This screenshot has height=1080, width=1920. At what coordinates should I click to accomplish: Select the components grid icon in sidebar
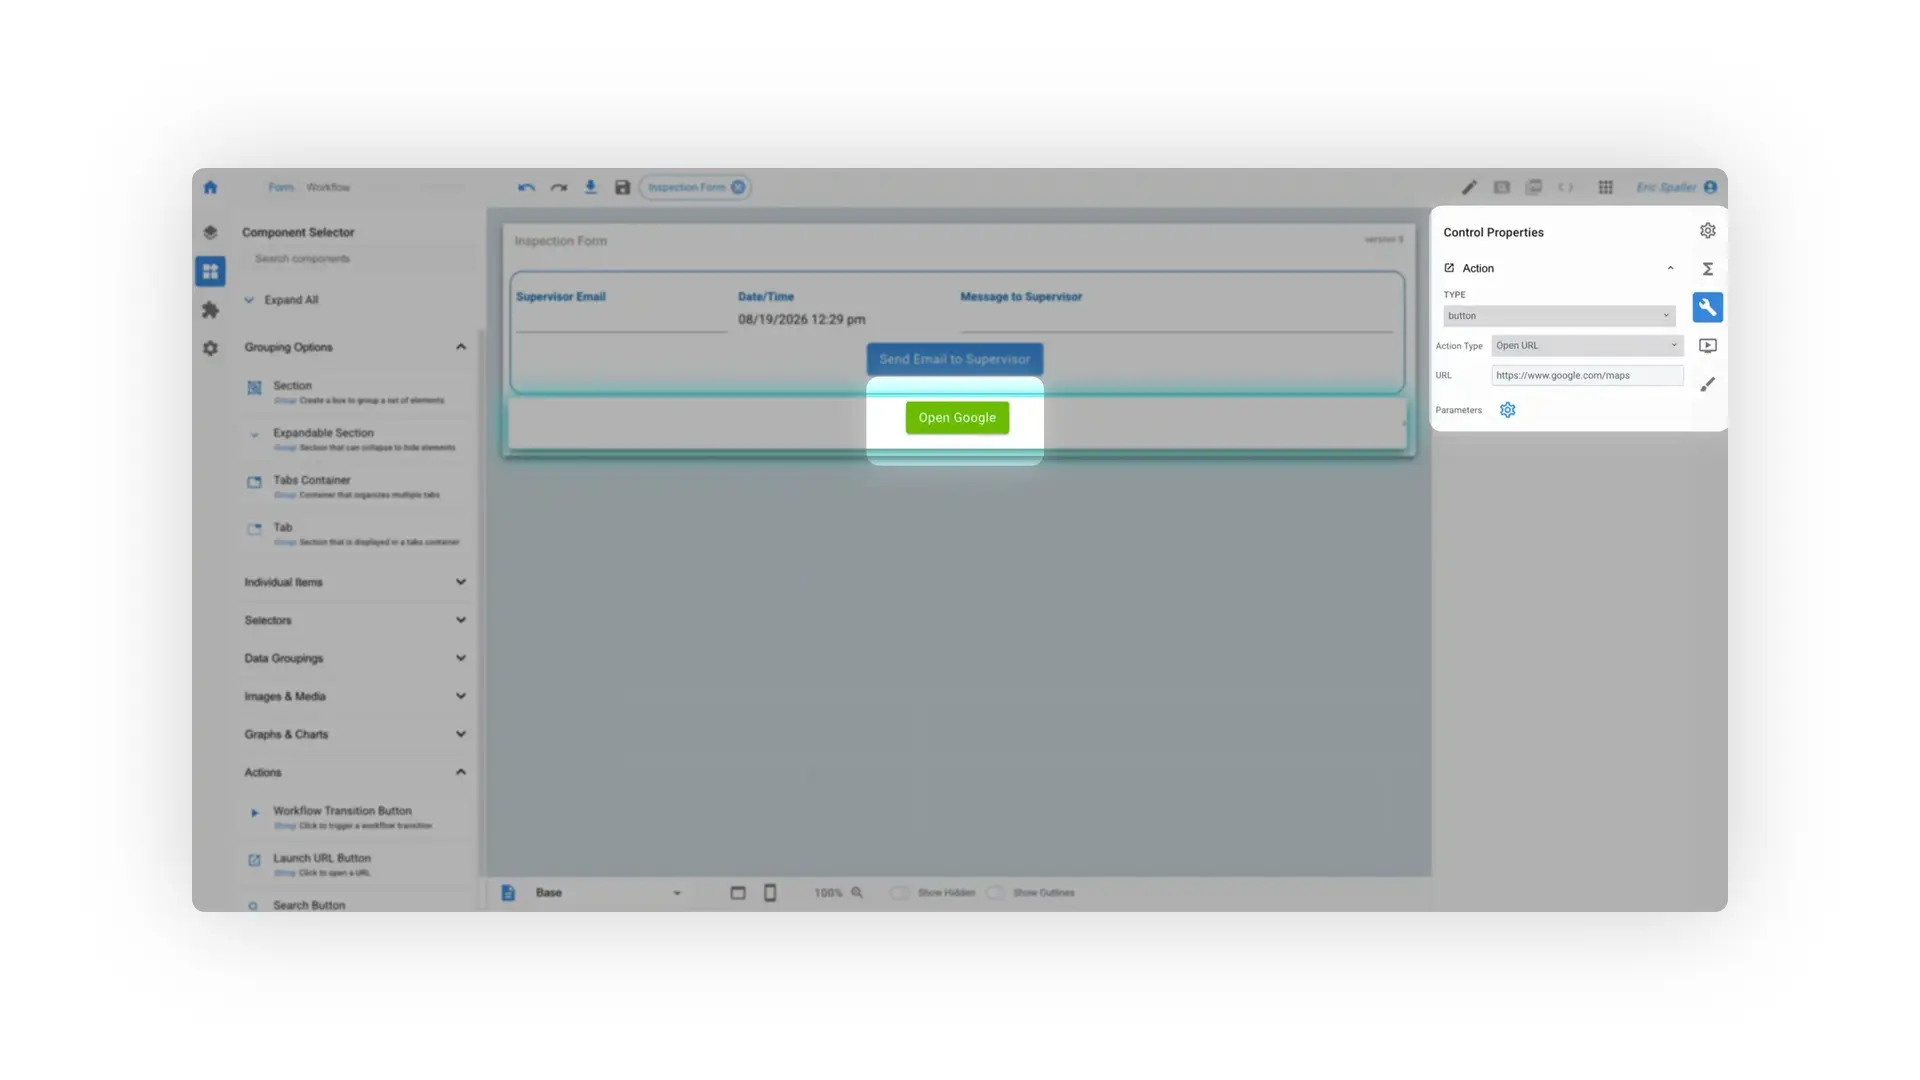[210, 271]
